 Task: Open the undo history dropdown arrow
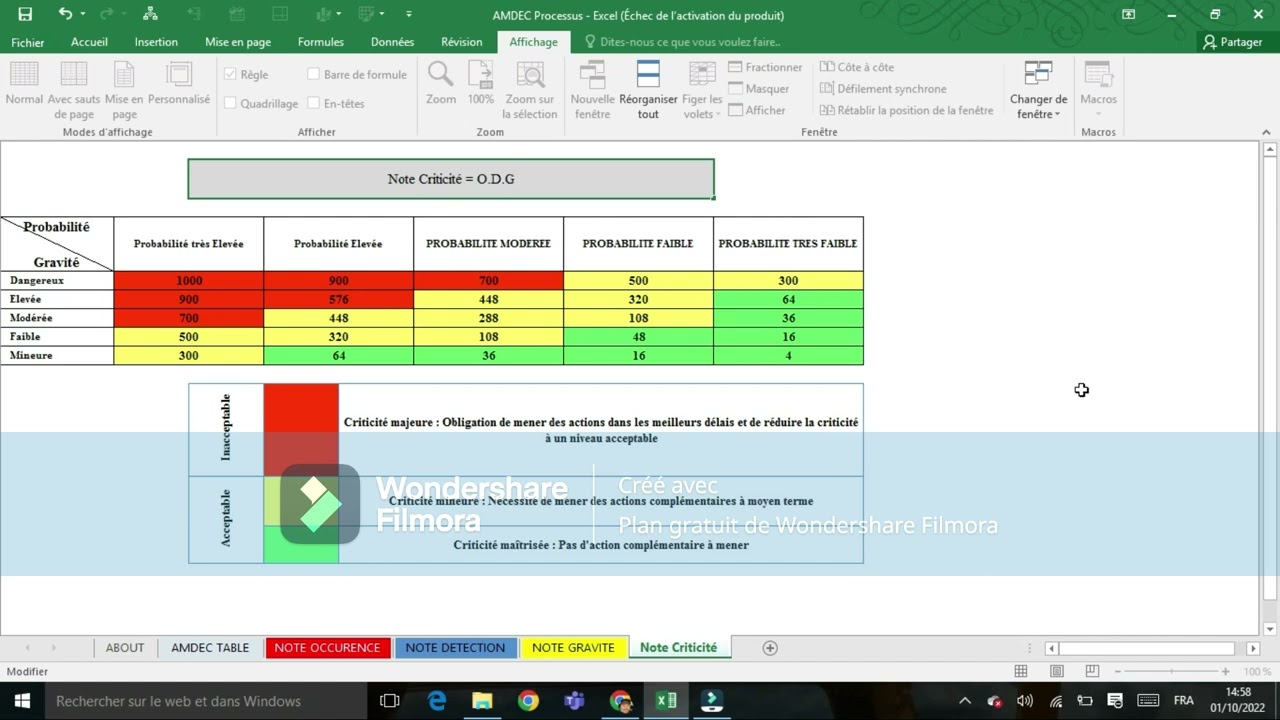pyautogui.click(x=82, y=14)
